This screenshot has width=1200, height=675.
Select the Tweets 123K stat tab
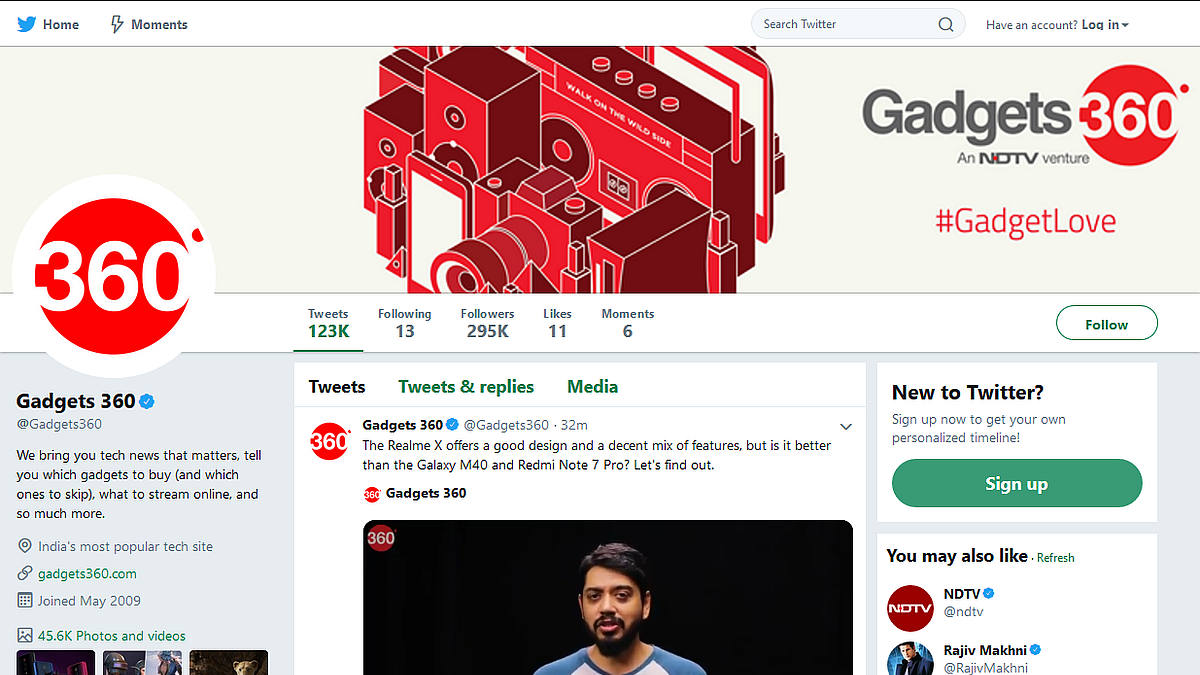[328, 323]
